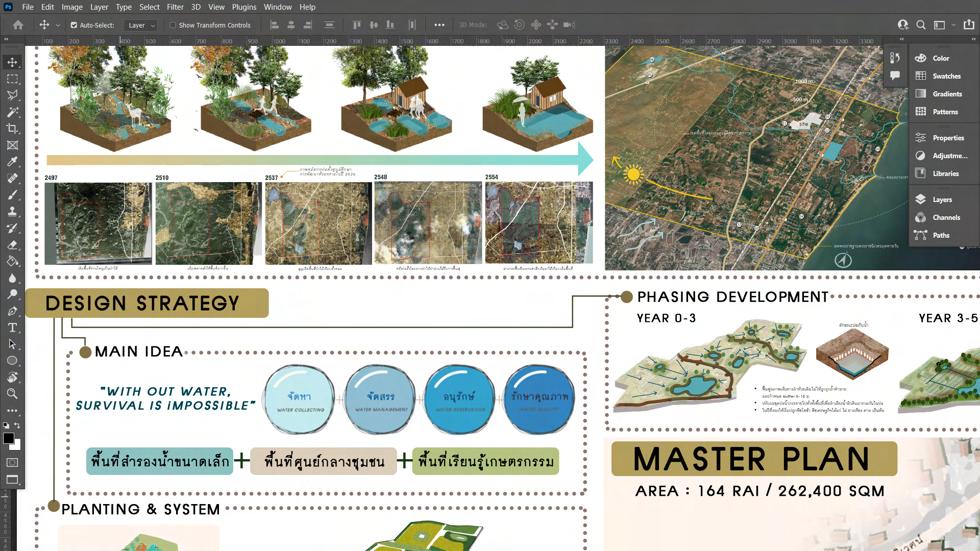This screenshot has height=551, width=980.
Task: Align horizontal centers in options bar
Action: click(291, 25)
